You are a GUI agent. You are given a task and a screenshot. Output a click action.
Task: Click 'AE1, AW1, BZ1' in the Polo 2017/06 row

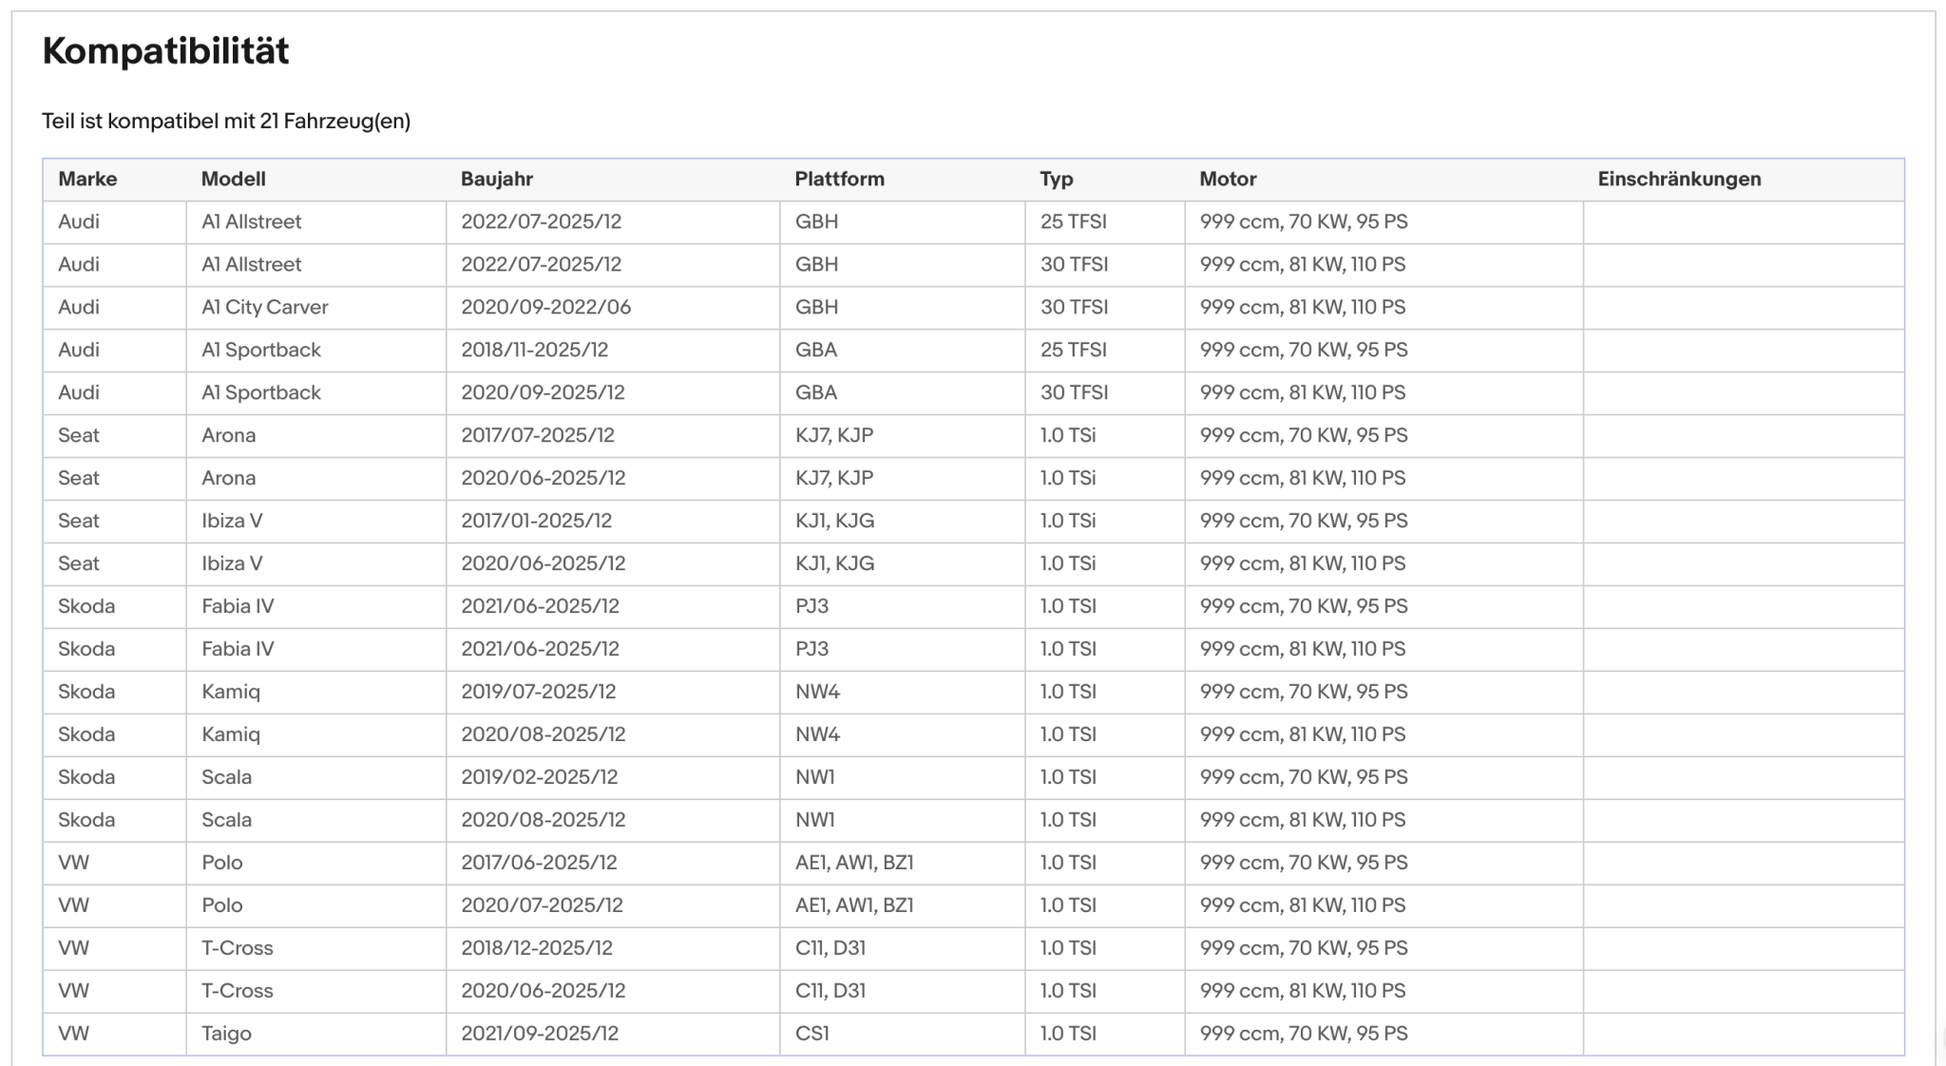[854, 862]
